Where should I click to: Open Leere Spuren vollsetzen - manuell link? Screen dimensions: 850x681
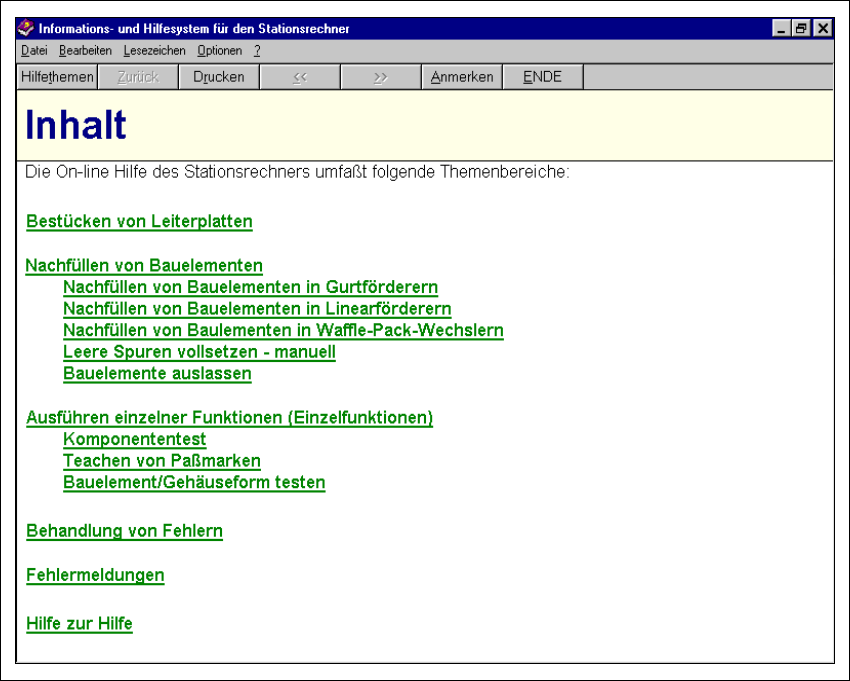click(x=199, y=352)
